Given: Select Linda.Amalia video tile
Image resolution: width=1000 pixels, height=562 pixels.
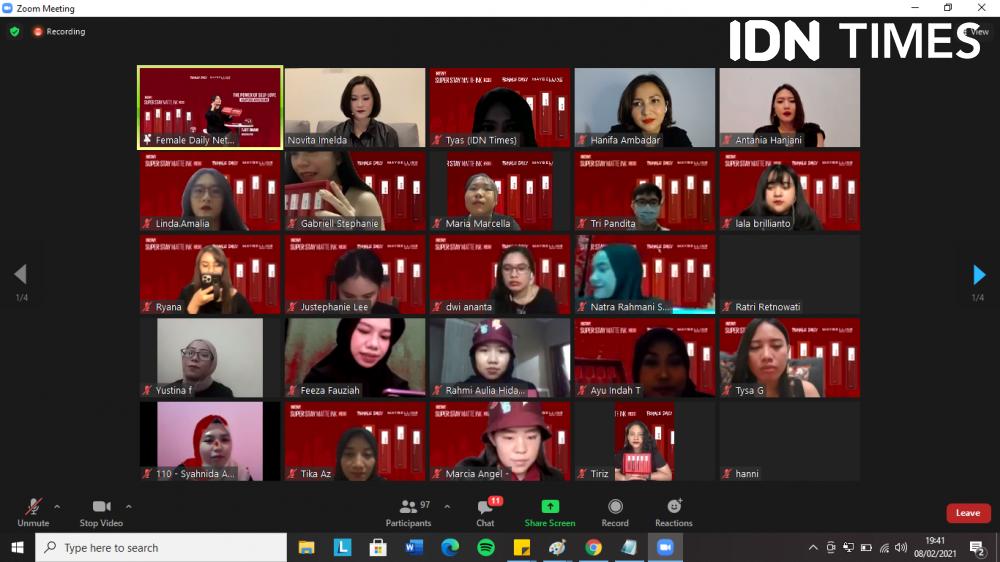Looking at the screenshot, I should click(210, 191).
